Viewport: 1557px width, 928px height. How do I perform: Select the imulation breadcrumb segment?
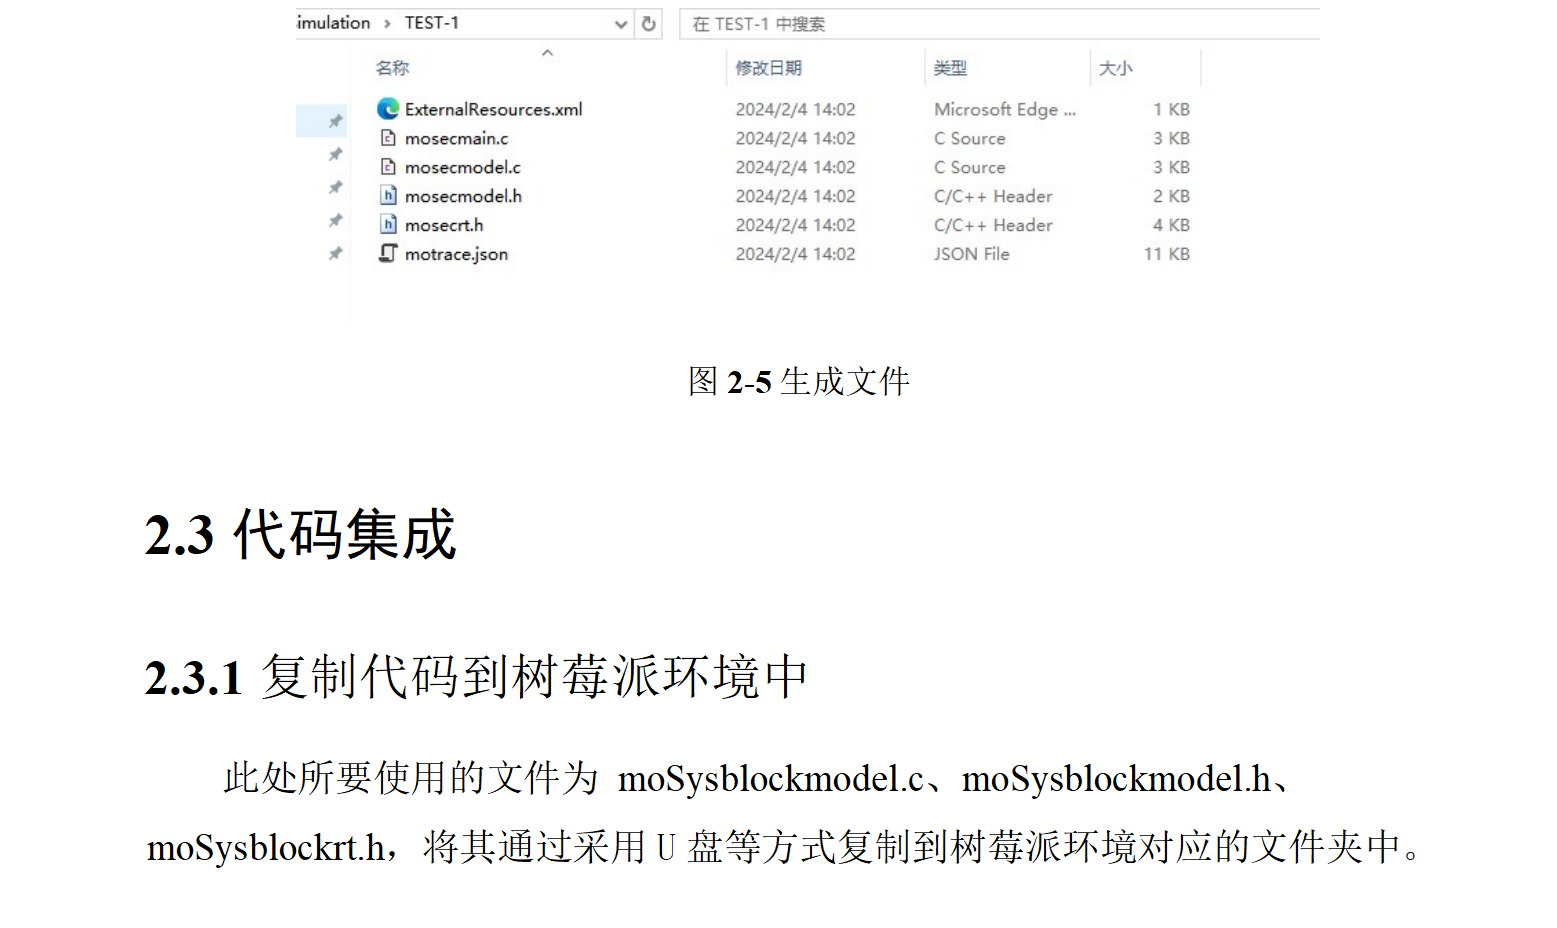point(333,23)
